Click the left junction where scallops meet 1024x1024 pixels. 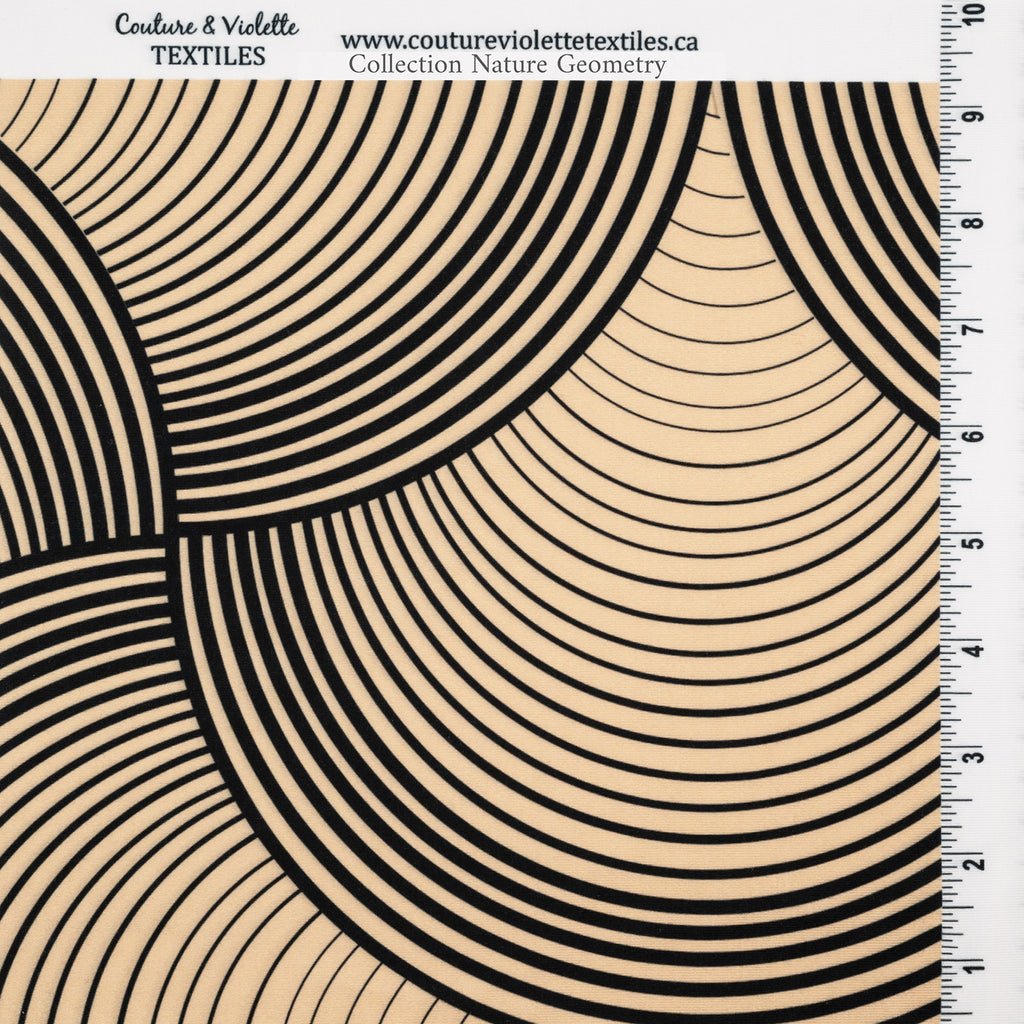click(170, 528)
